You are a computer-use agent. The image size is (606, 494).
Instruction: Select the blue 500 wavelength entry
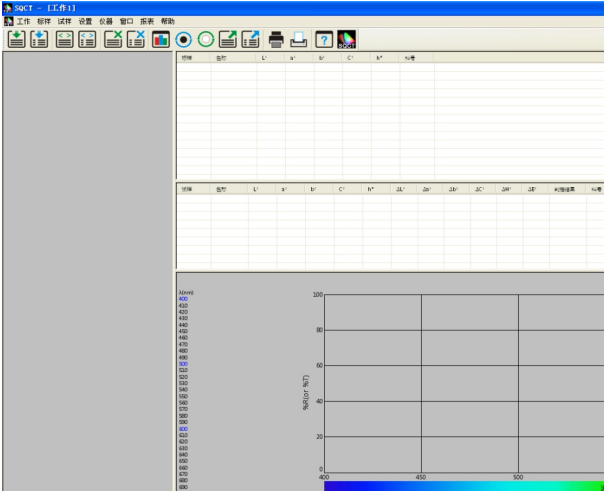coord(183,364)
